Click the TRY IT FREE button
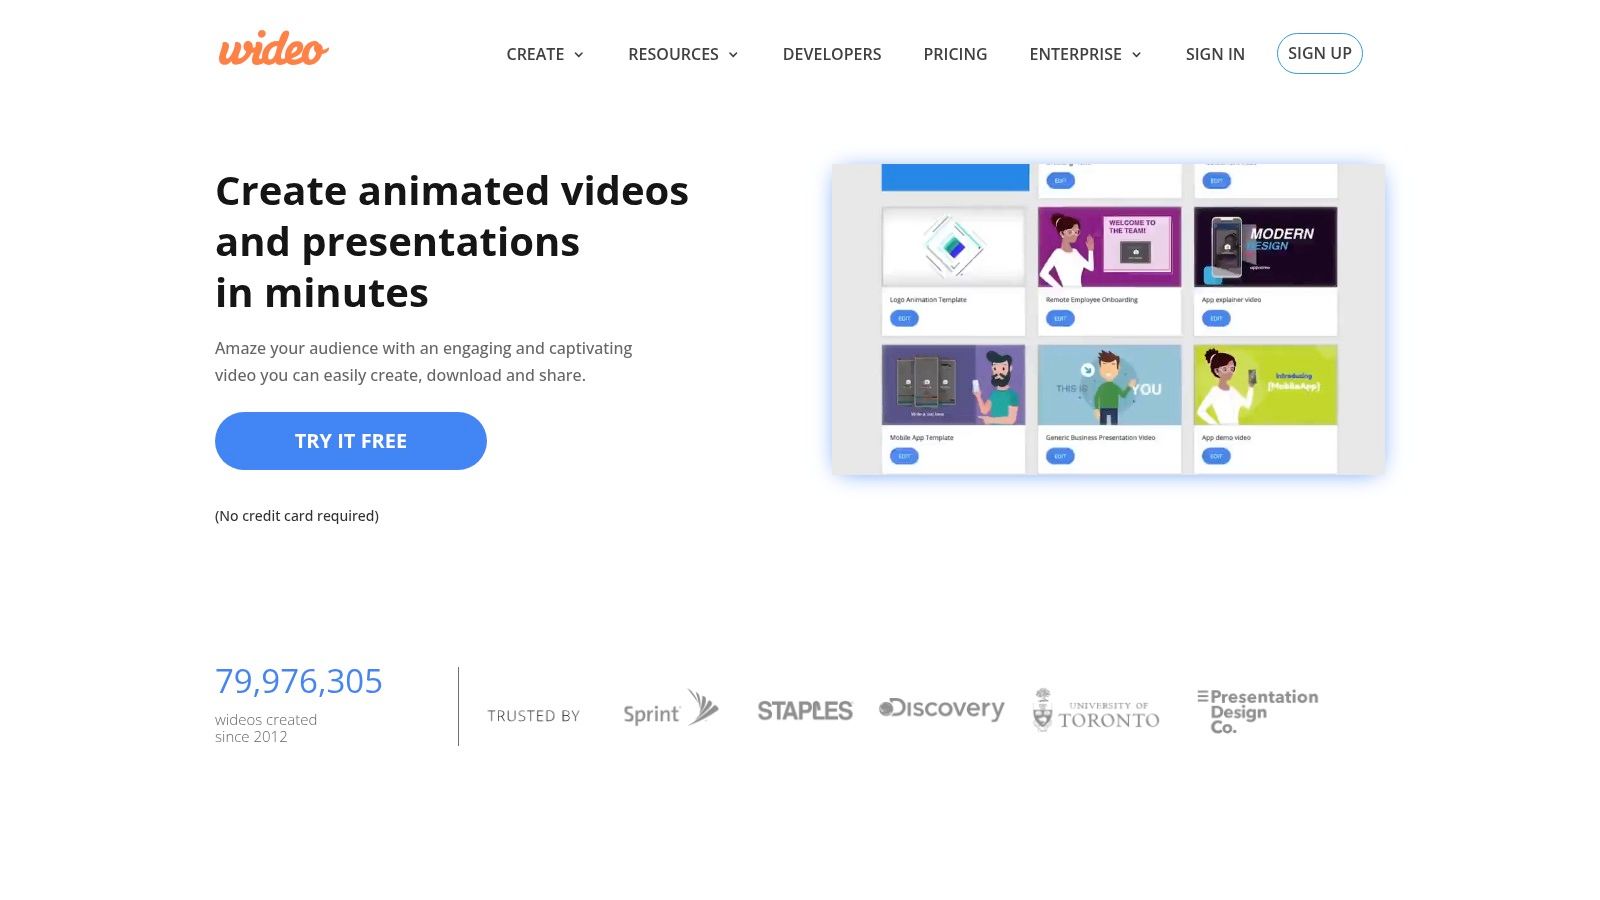The height and width of the screenshot is (900, 1600). [x=351, y=441]
